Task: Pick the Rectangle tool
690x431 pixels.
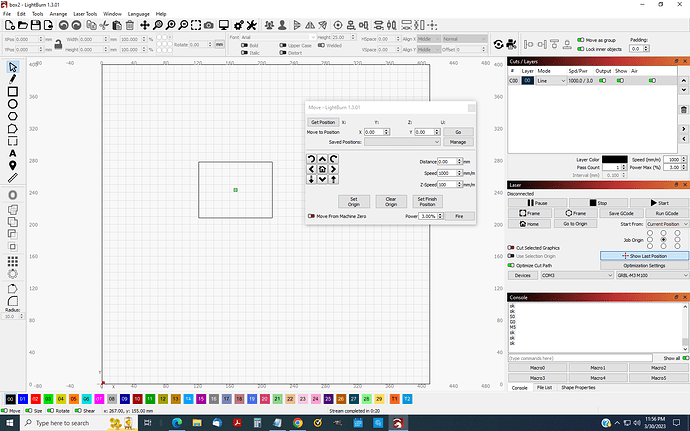Action: tap(13, 92)
